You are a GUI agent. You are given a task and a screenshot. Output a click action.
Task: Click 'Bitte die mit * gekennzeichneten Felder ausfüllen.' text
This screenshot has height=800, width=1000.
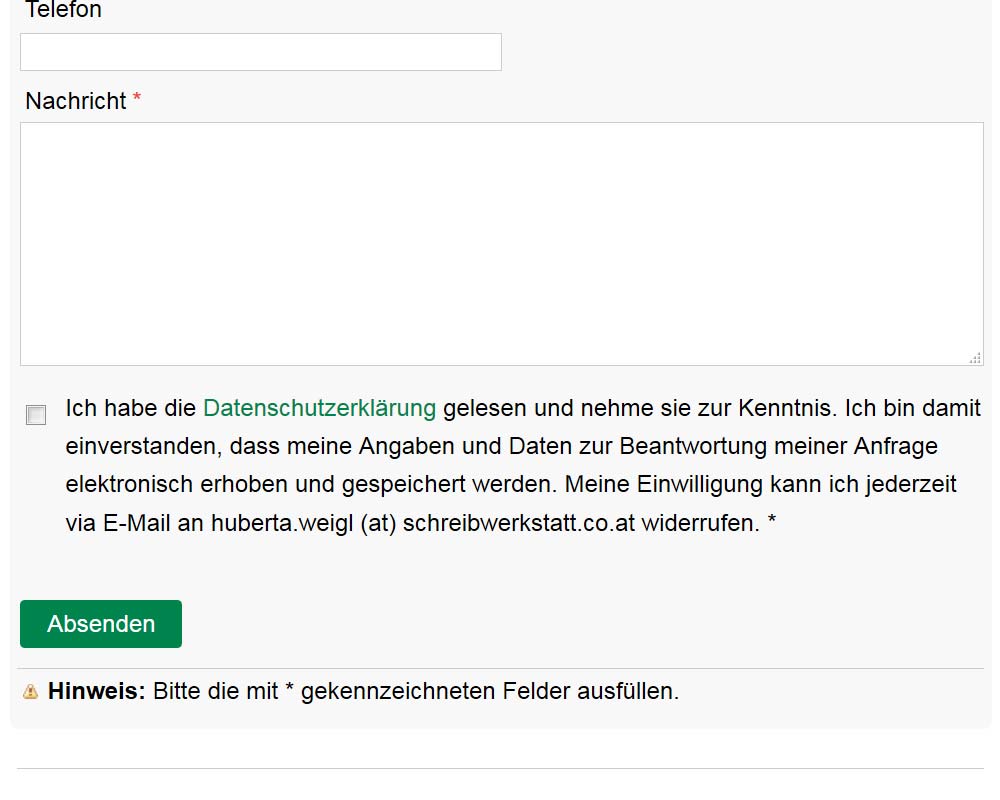416,691
